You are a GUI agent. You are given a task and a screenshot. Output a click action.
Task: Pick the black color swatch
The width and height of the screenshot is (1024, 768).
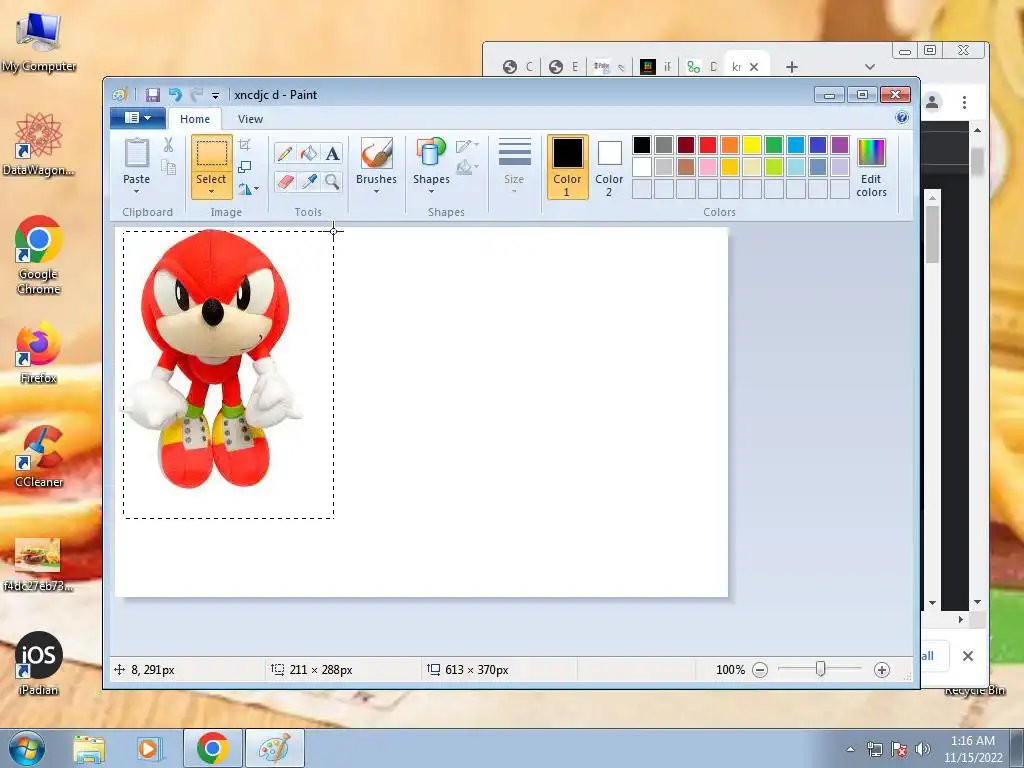pos(641,145)
